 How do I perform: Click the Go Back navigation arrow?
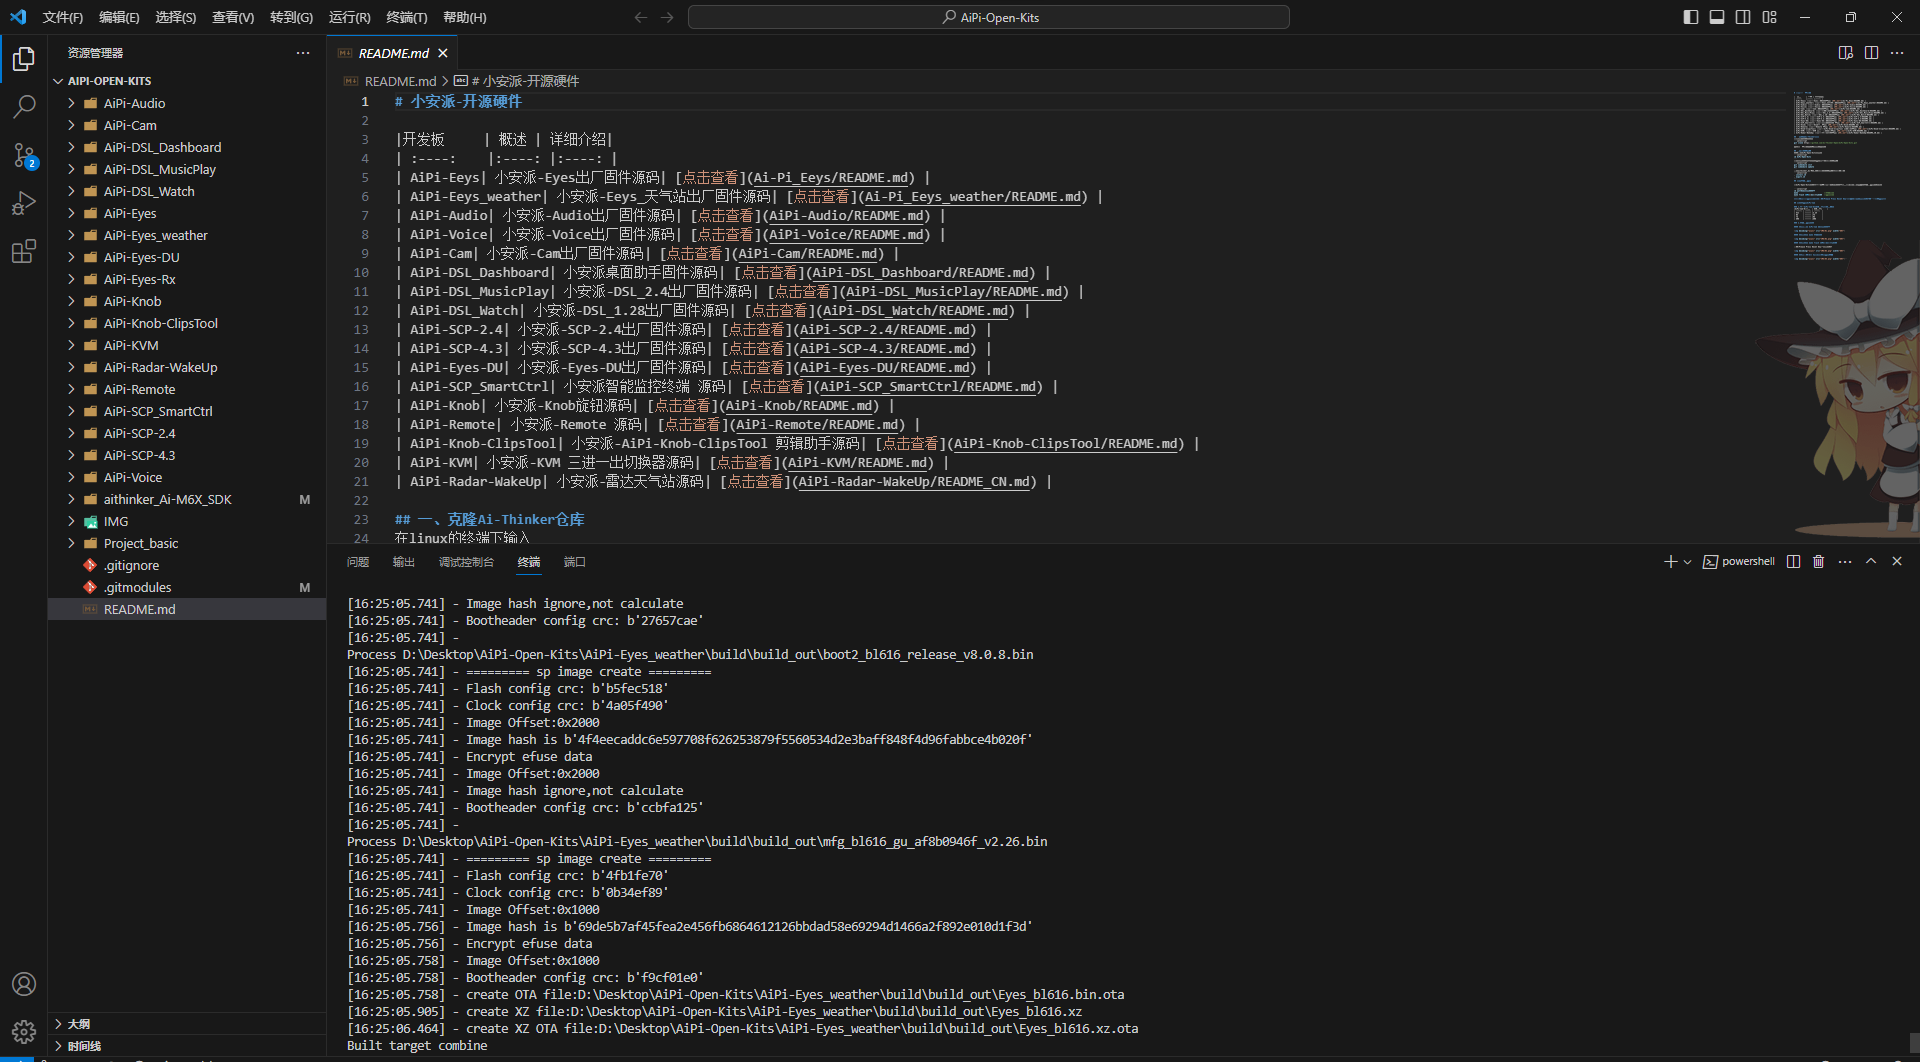click(641, 17)
